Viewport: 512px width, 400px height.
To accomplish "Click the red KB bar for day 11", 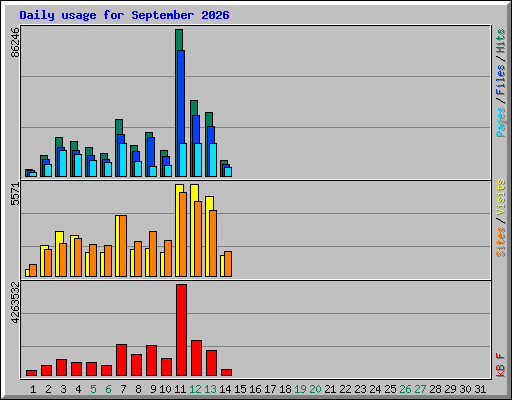I will tap(181, 330).
